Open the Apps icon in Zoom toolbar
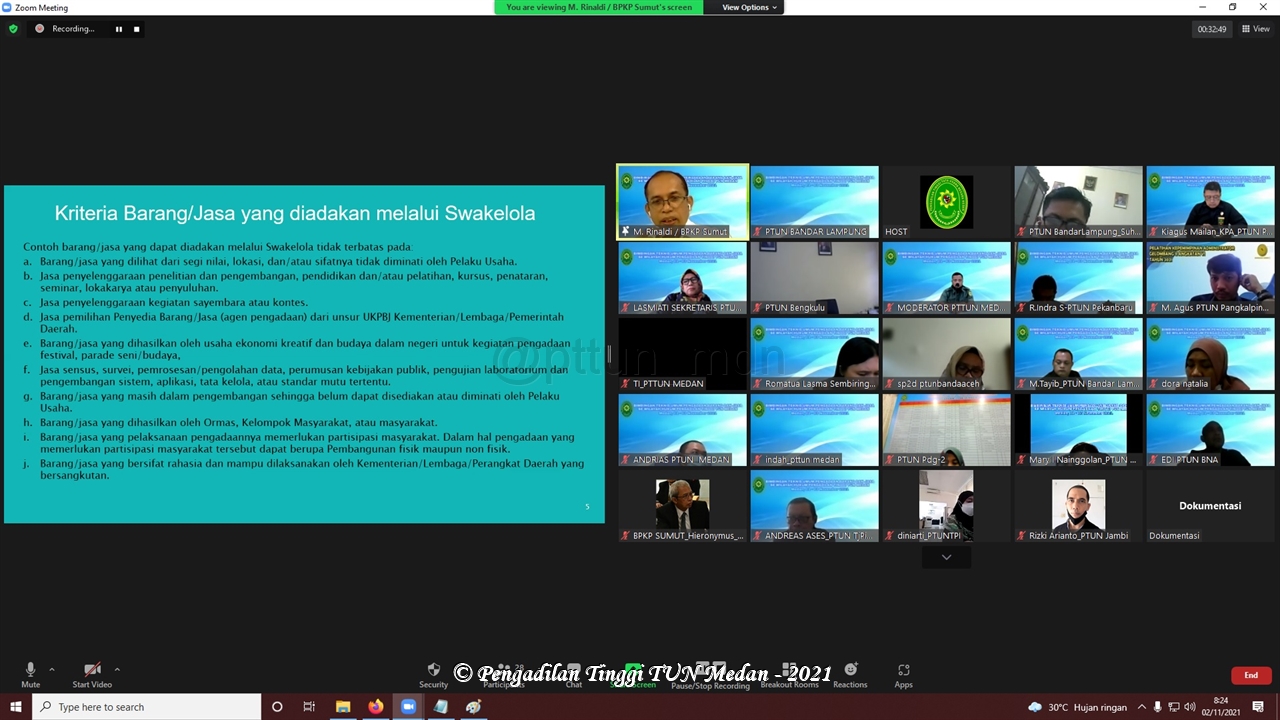This screenshot has width=1280, height=720. 903,672
